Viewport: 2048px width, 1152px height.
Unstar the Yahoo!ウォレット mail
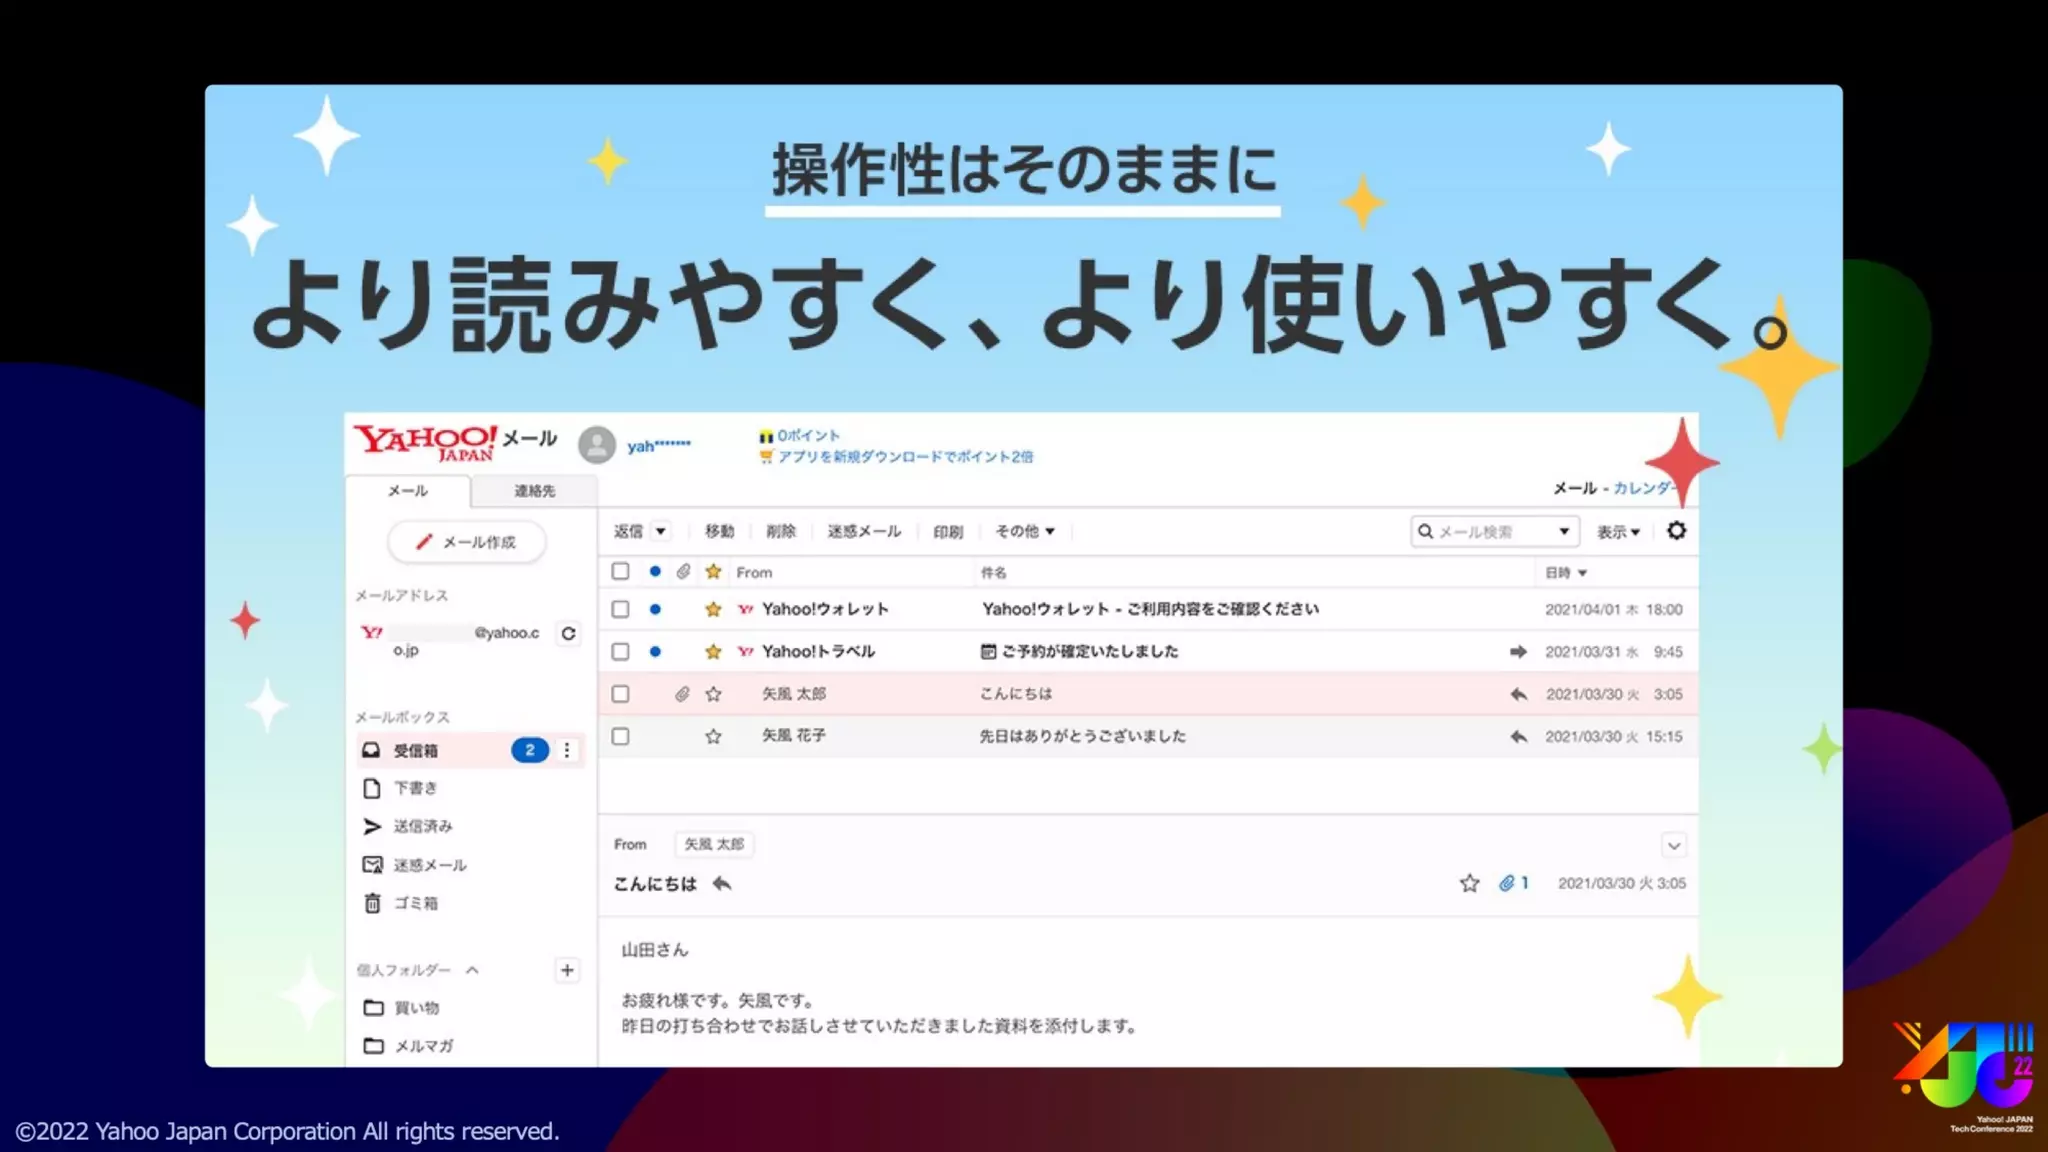(x=713, y=609)
